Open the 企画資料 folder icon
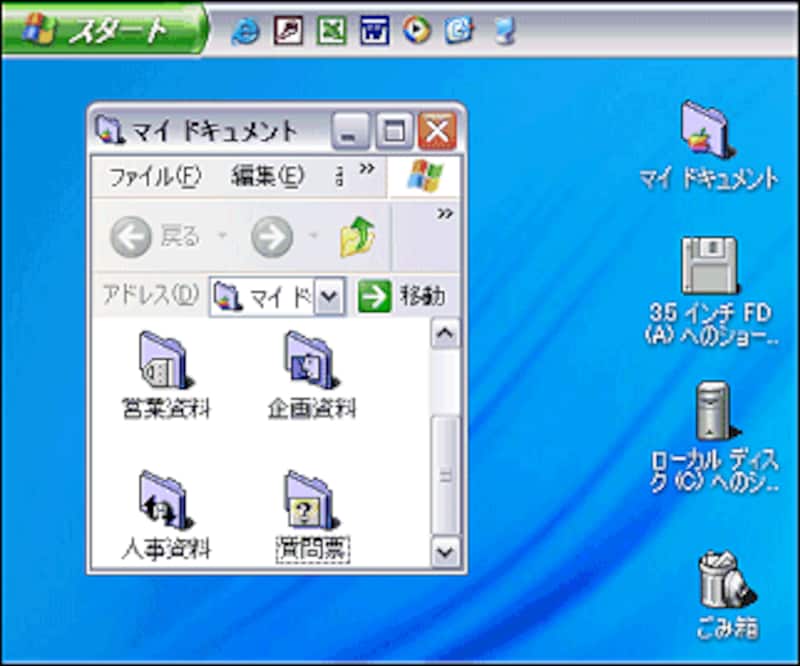This screenshot has width=800, height=666. [310, 359]
